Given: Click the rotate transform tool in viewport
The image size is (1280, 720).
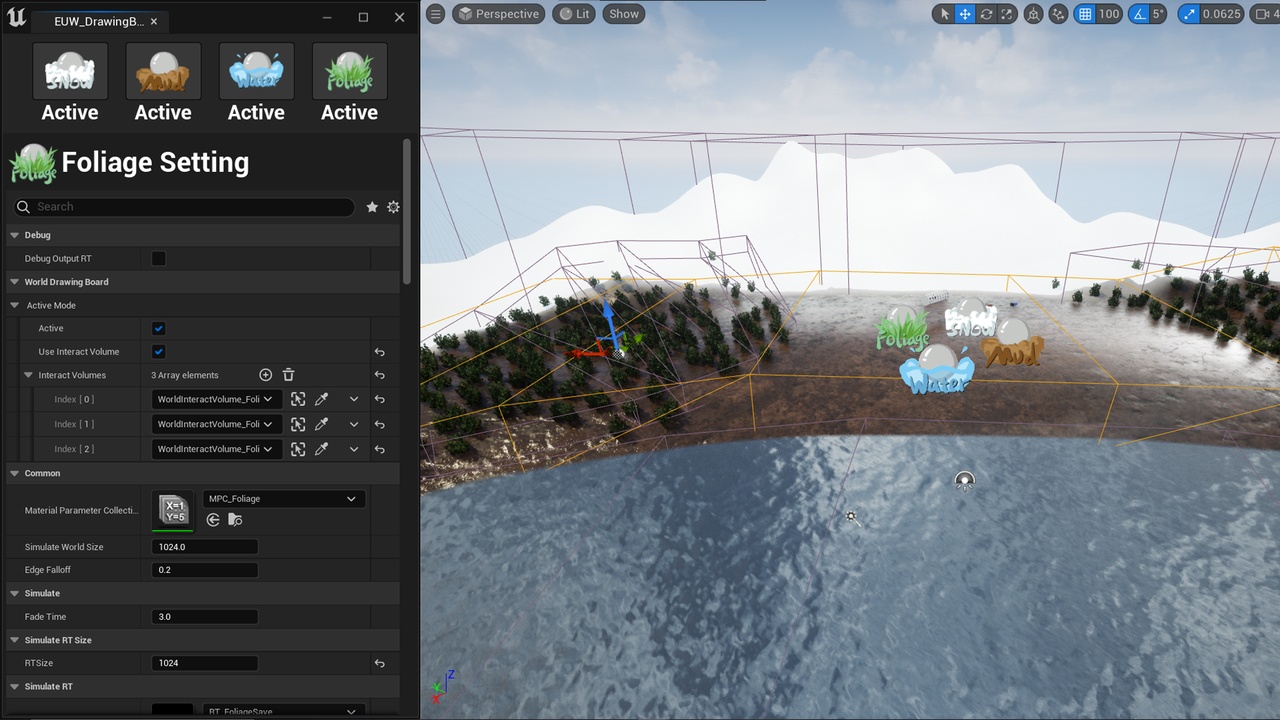Looking at the screenshot, I should [x=987, y=14].
